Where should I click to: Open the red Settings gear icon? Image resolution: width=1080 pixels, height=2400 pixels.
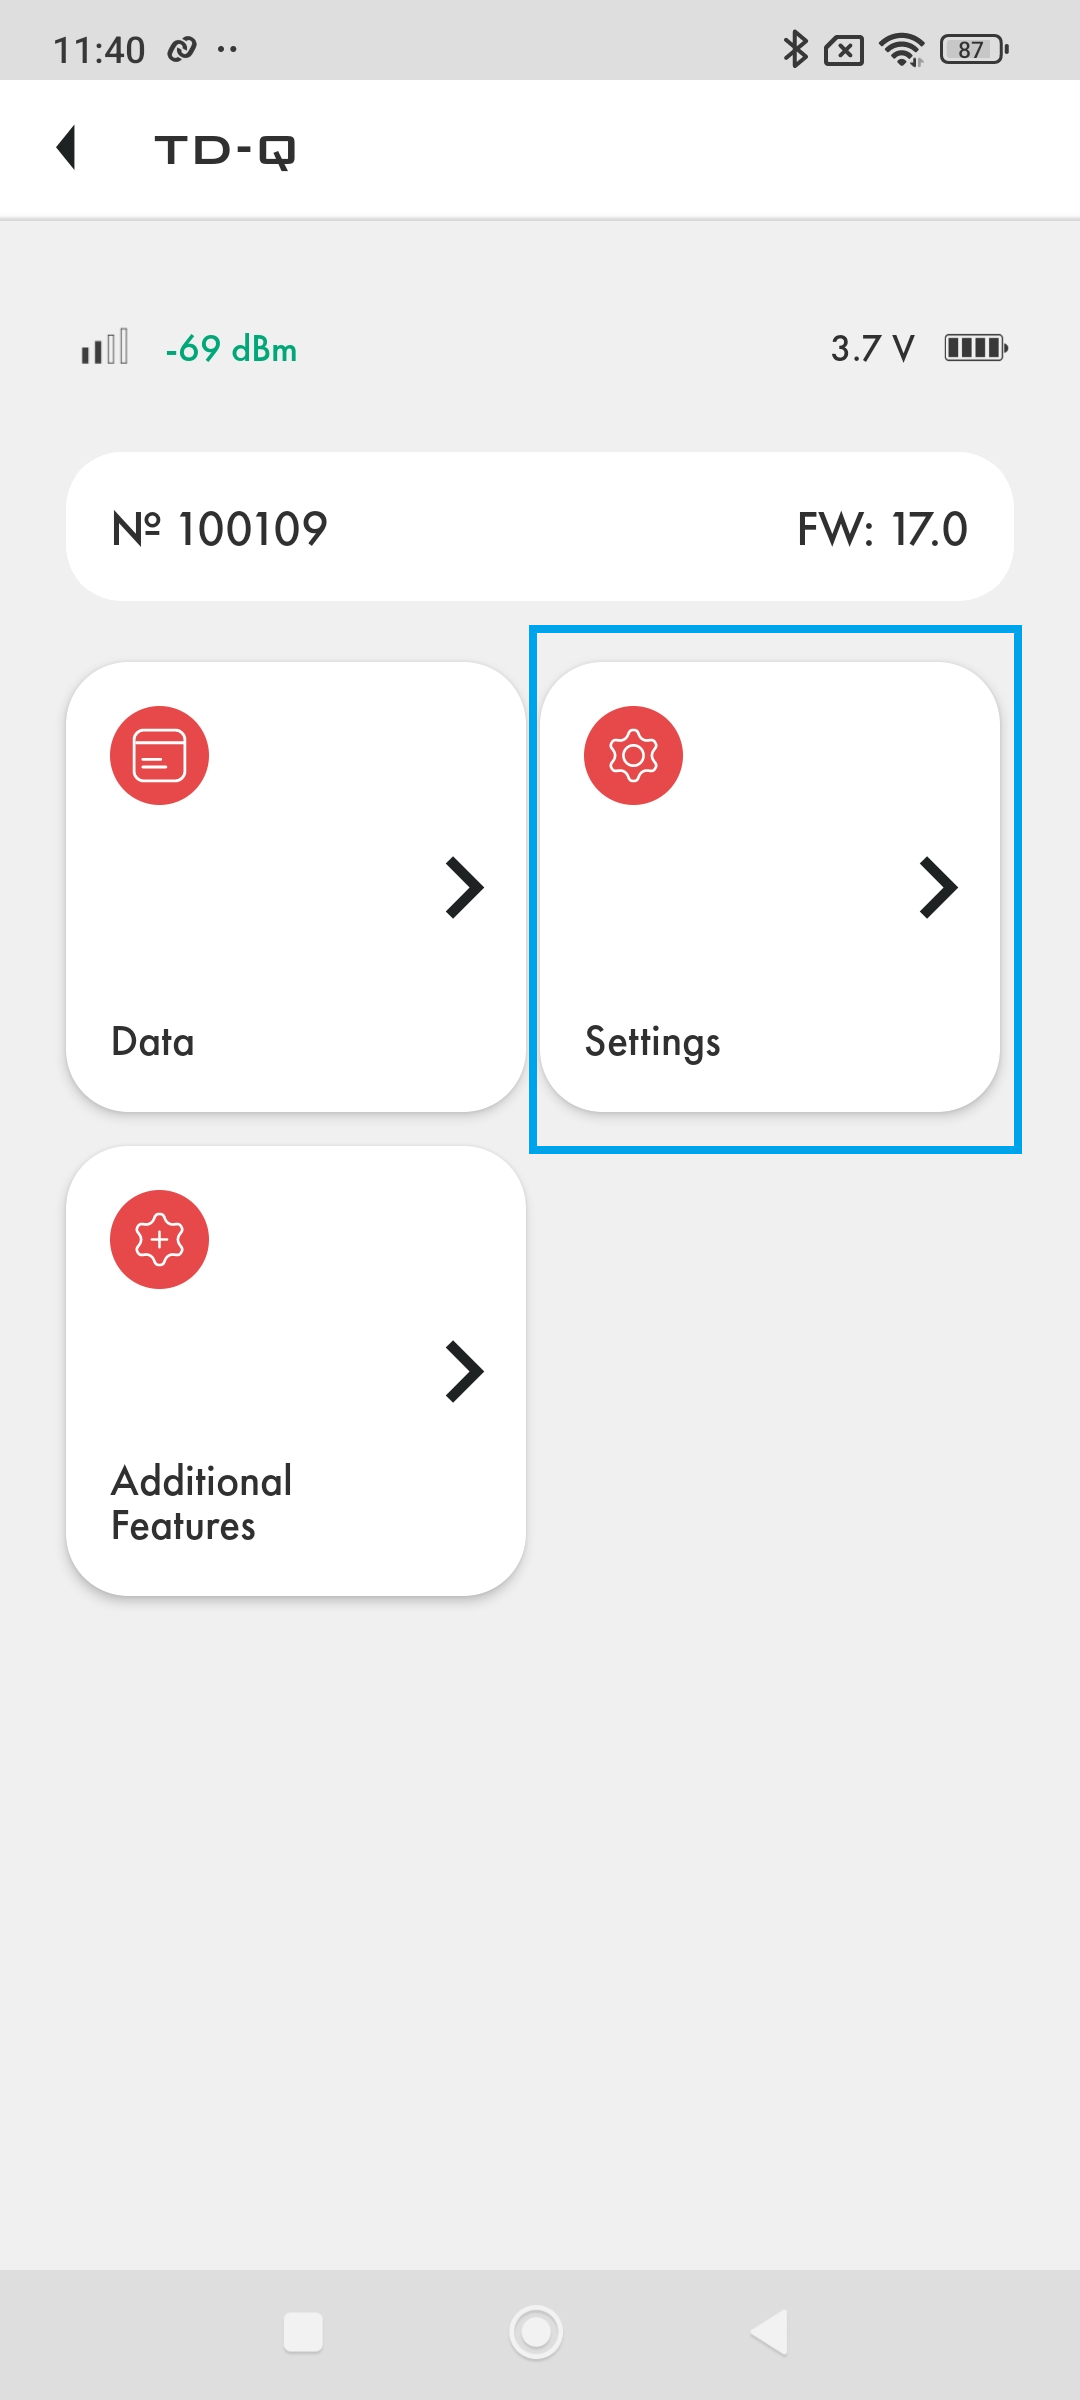633,755
